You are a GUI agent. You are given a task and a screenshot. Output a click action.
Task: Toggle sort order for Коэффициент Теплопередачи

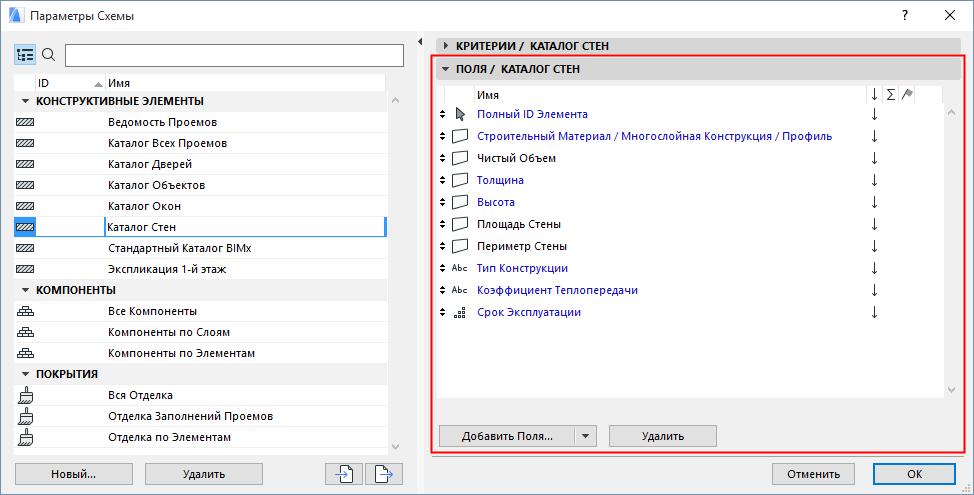coord(875,290)
